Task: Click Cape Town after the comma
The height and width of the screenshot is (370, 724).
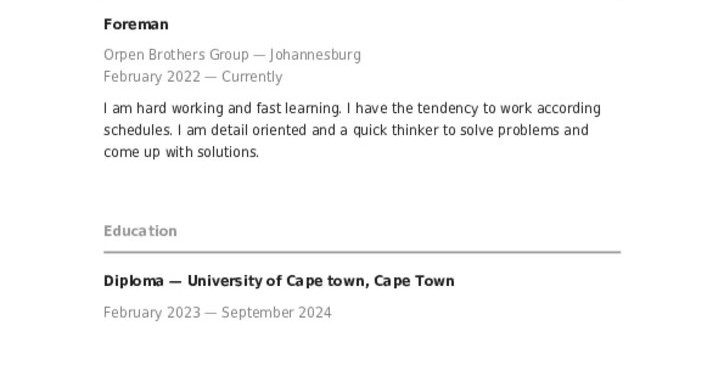Action: coord(414,281)
